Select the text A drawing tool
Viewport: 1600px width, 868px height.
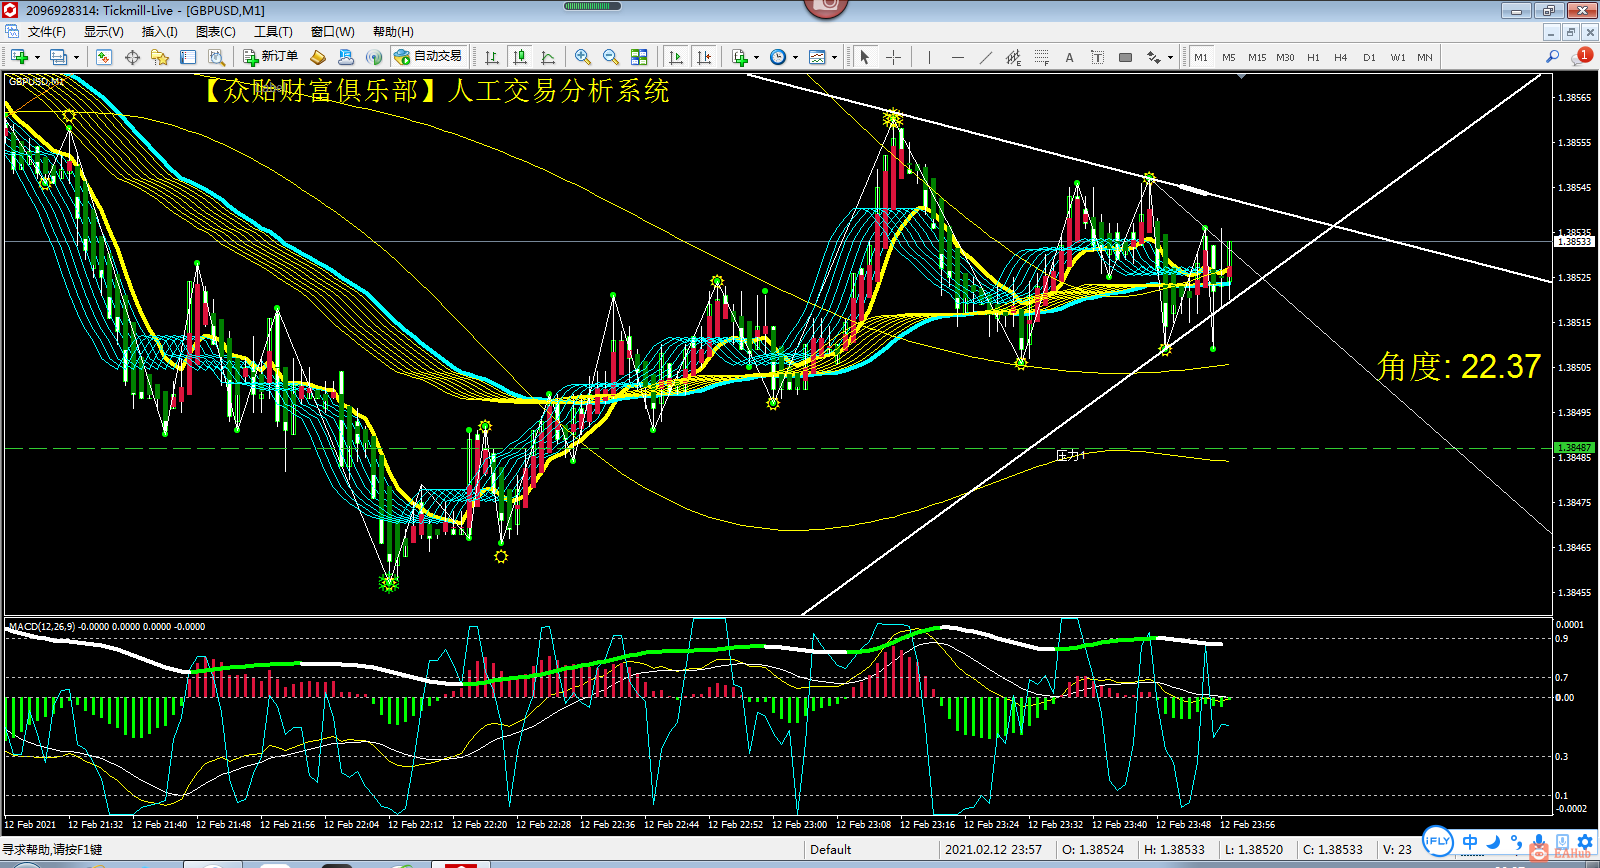click(1069, 57)
